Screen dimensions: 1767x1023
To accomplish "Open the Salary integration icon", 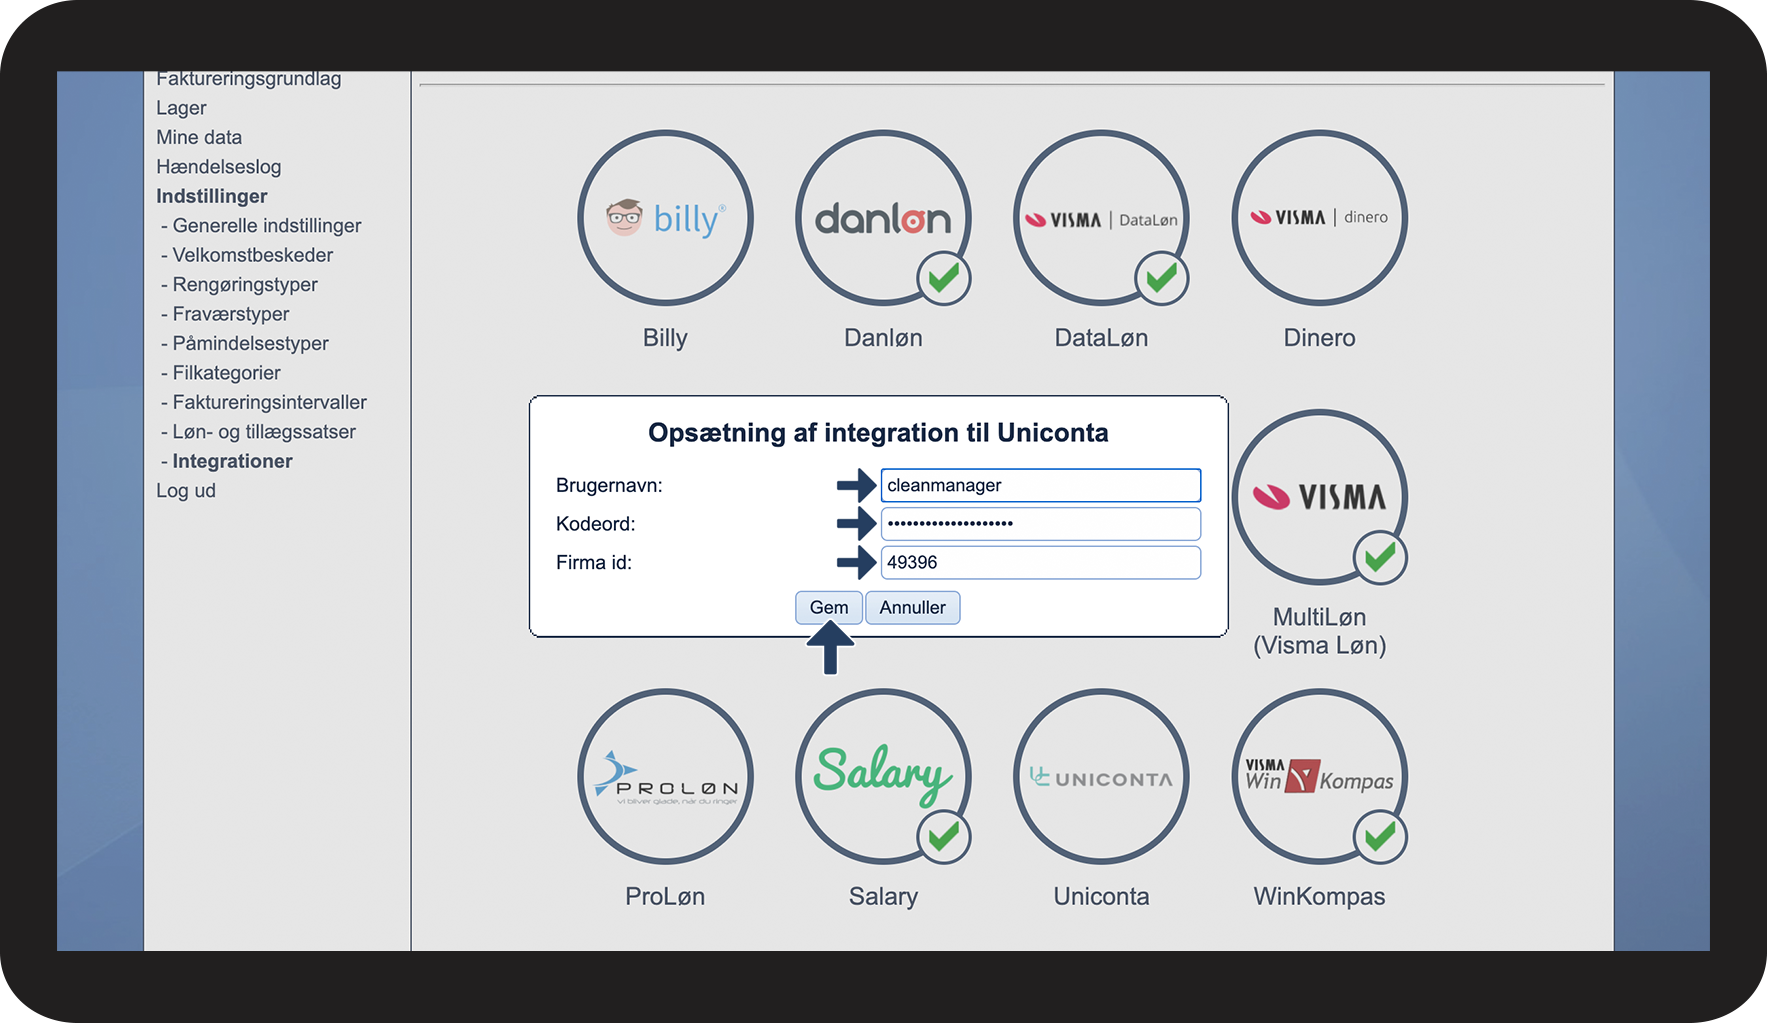I will tap(883, 776).
